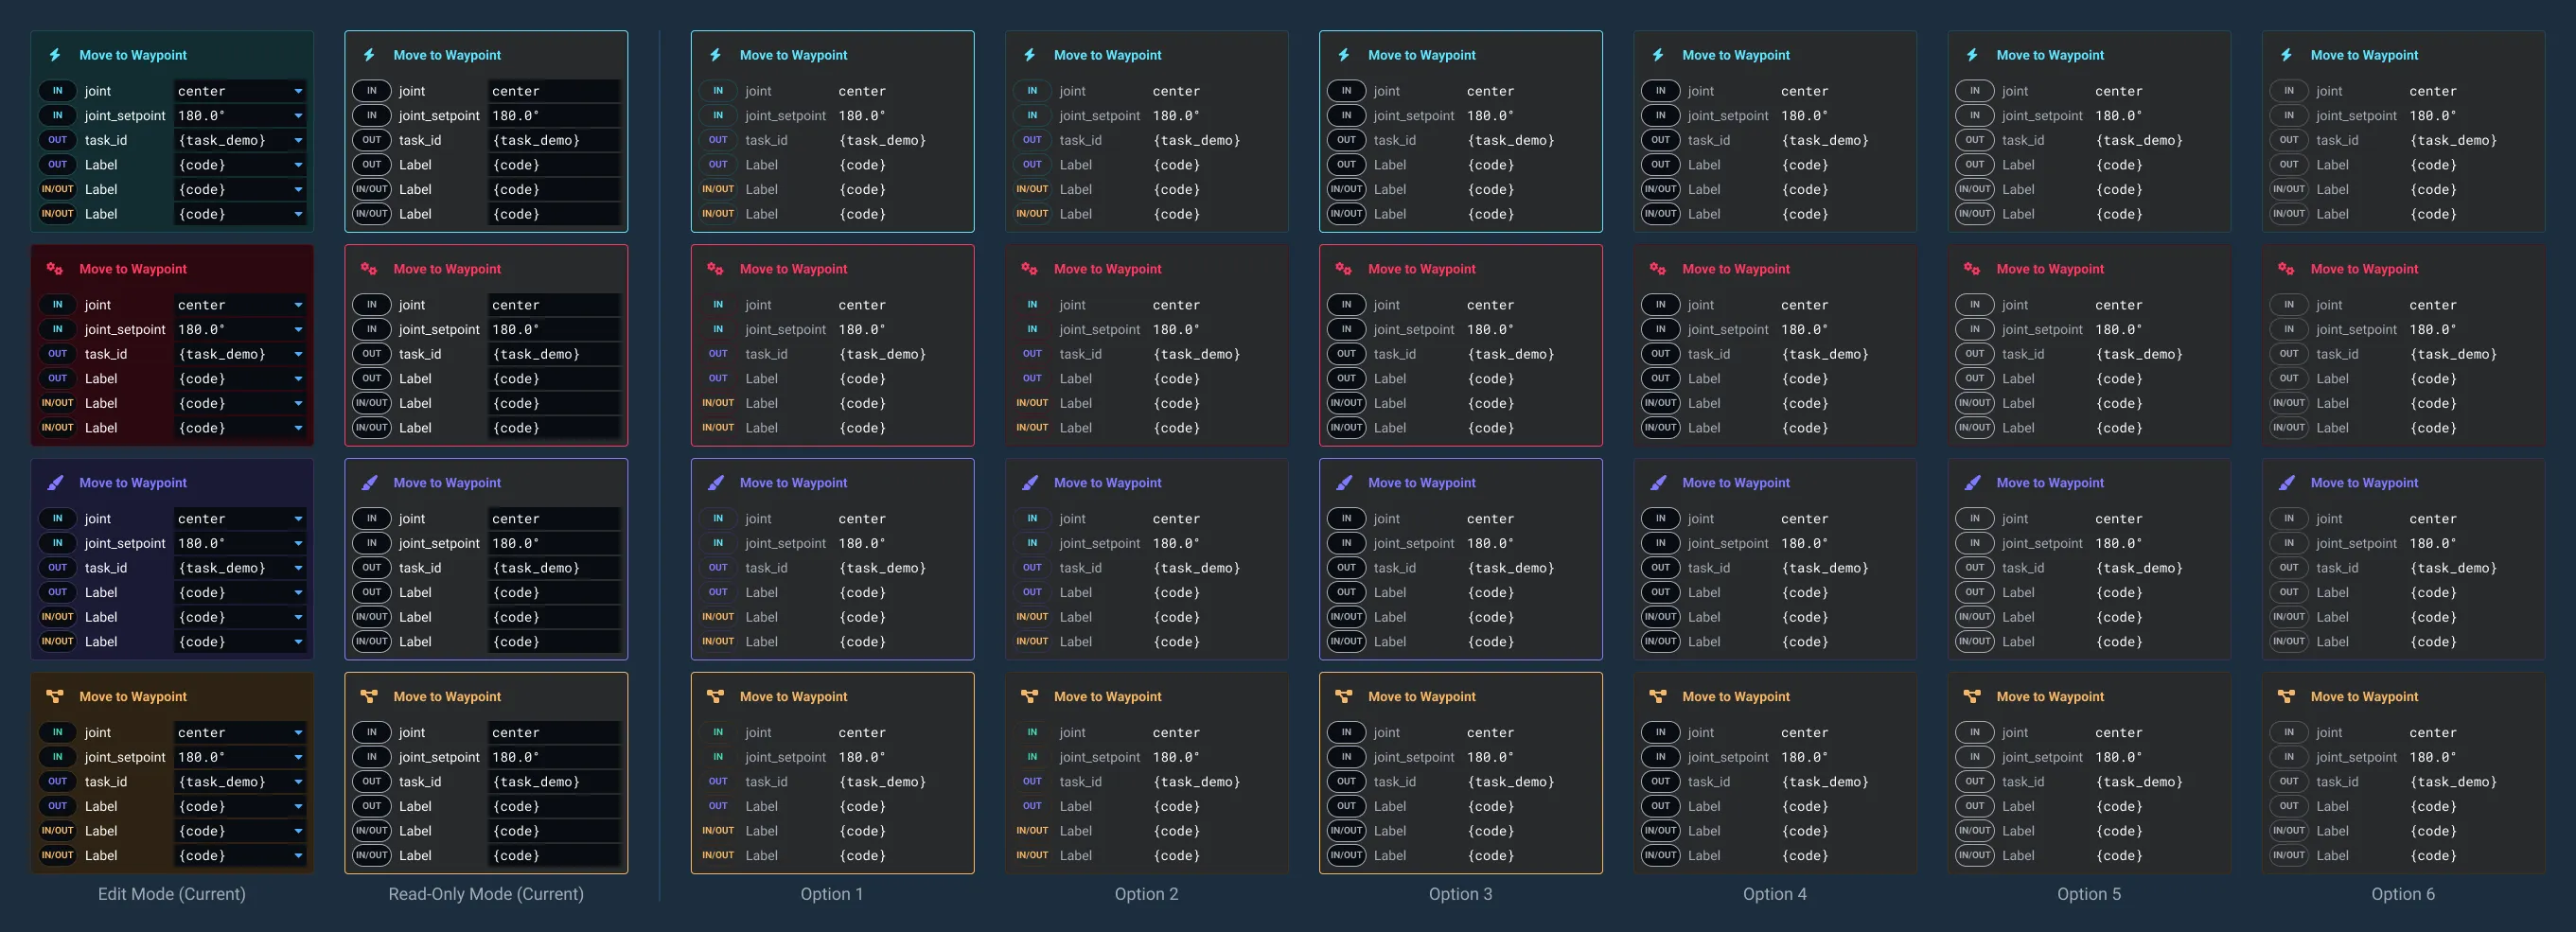Click the Edit Mode (Current) caption
The image size is (2576, 932).
[171, 894]
